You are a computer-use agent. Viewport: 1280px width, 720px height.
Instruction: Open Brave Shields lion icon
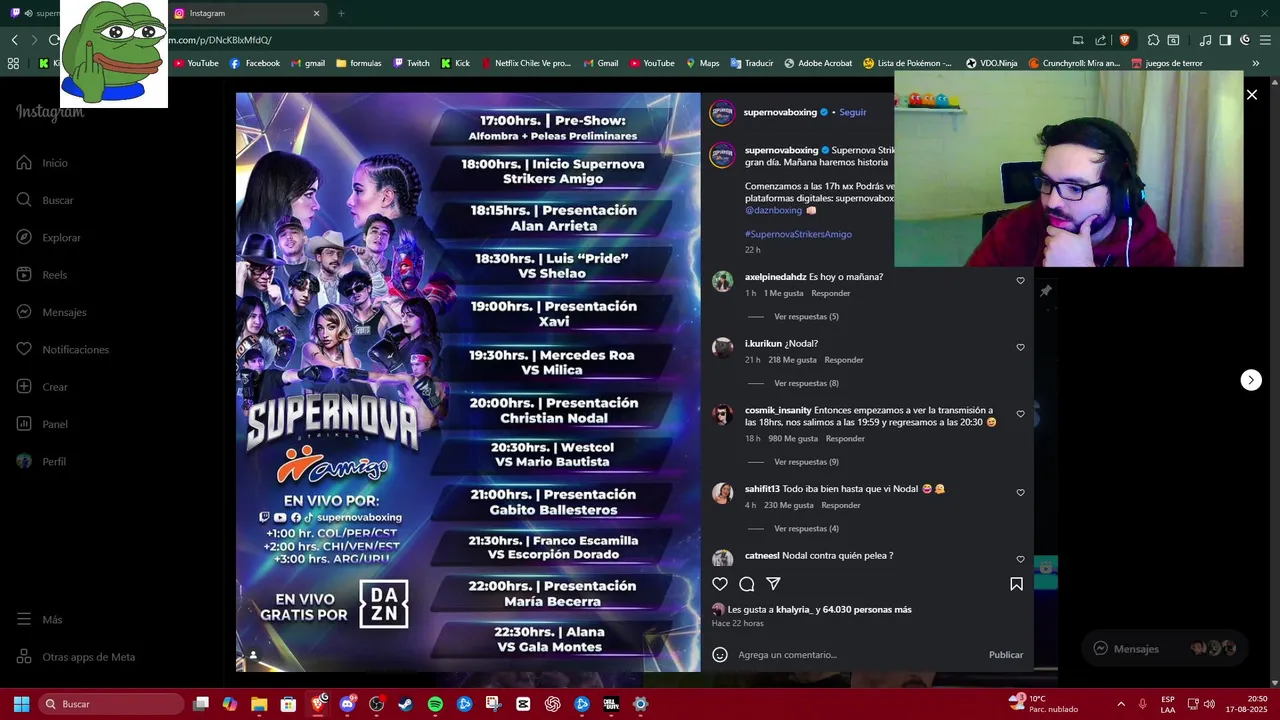pyautogui.click(x=1124, y=40)
